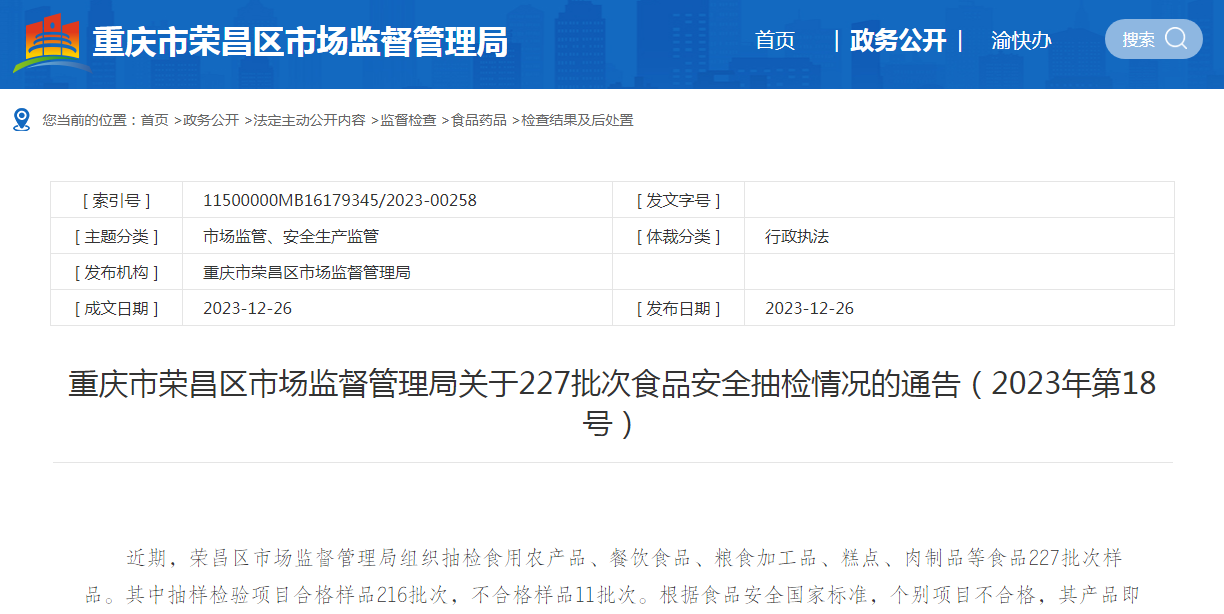Click the bureau logo emblem in the header
The image size is (1224, 614).
pyautogui.click(x=50, y=42)
